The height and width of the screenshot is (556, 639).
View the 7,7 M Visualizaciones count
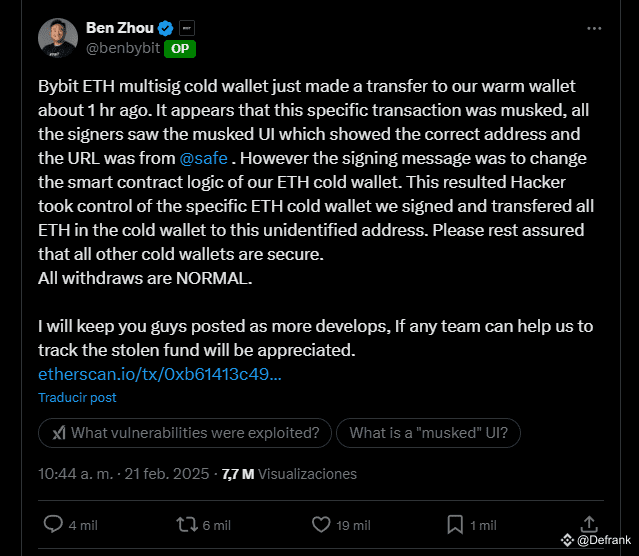289,473
